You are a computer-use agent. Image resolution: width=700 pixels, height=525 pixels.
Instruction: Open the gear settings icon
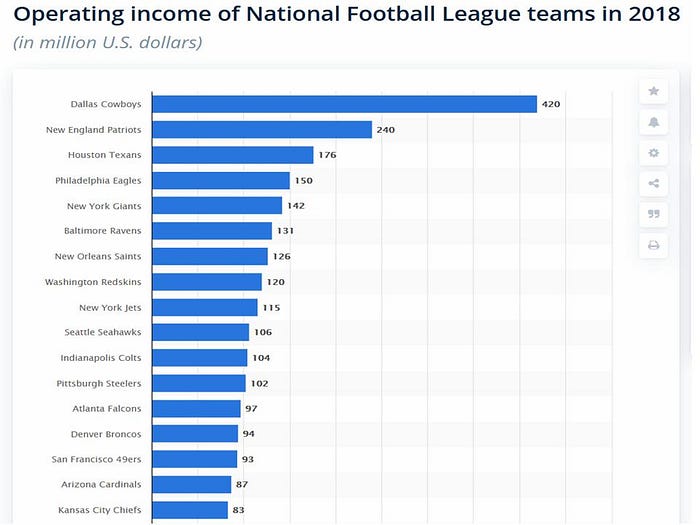654,153
